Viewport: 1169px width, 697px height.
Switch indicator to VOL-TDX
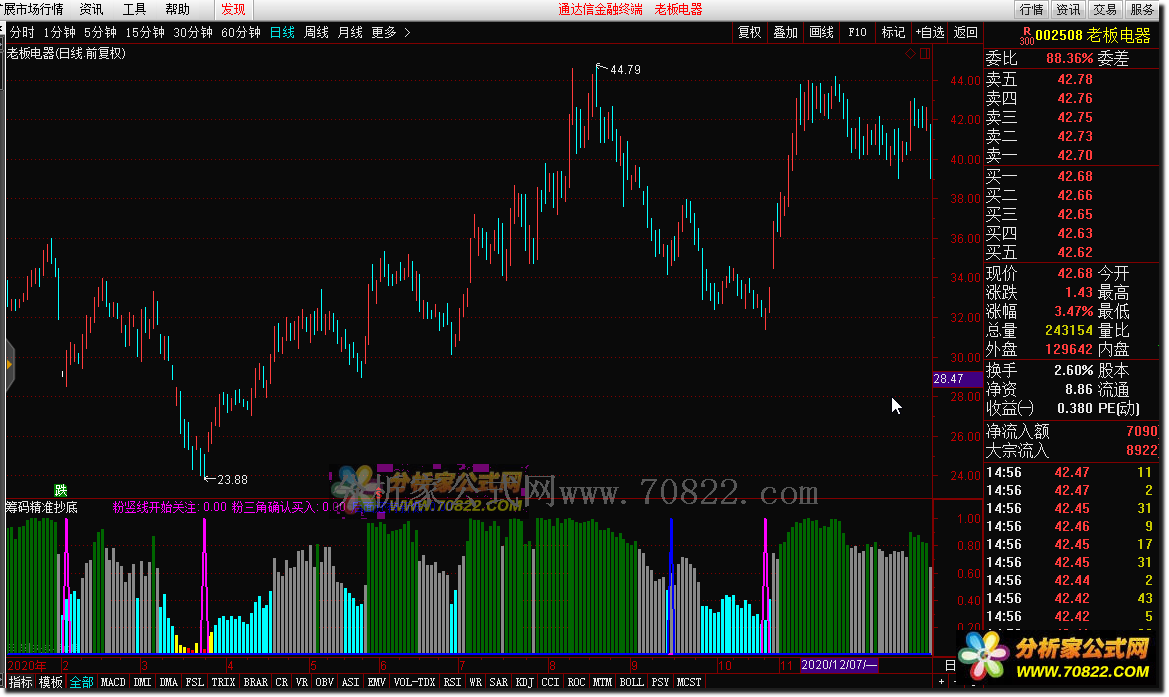(x=414, y=682)
